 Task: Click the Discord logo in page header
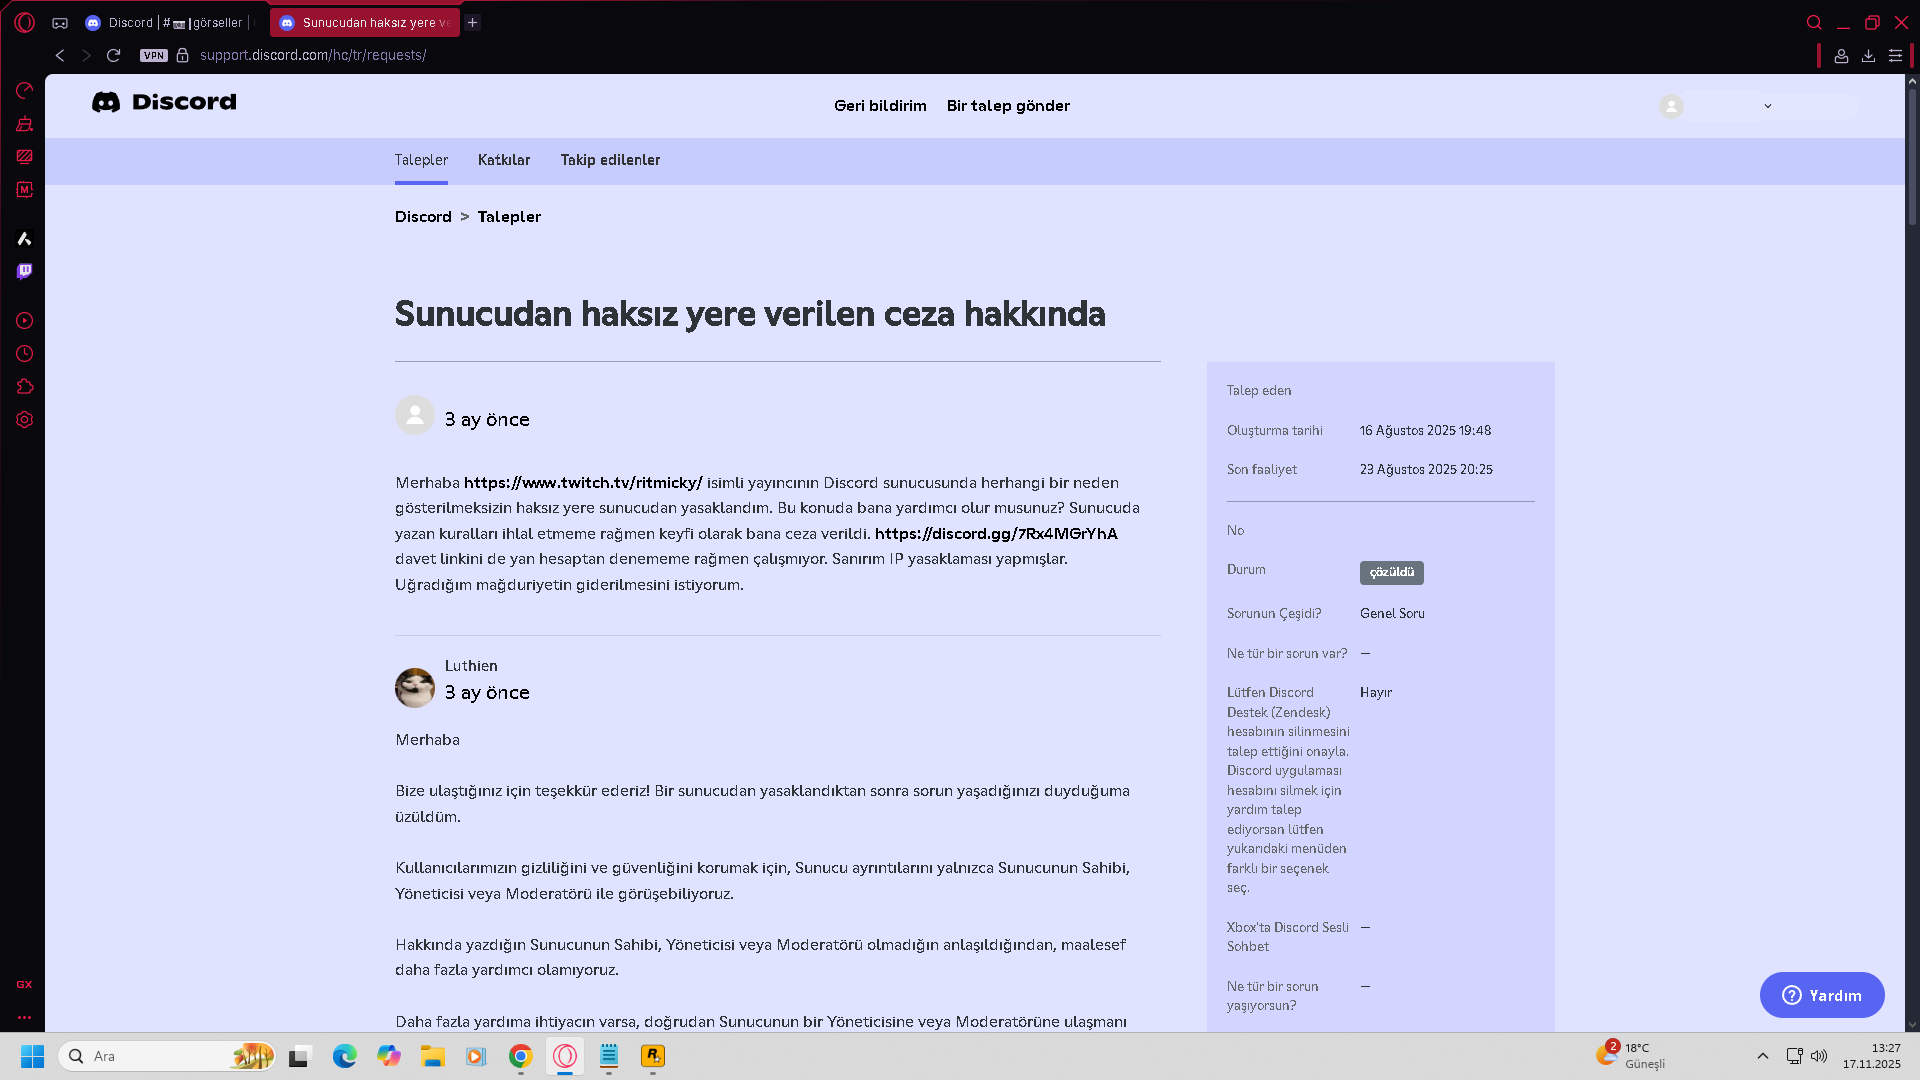(164, 102)
